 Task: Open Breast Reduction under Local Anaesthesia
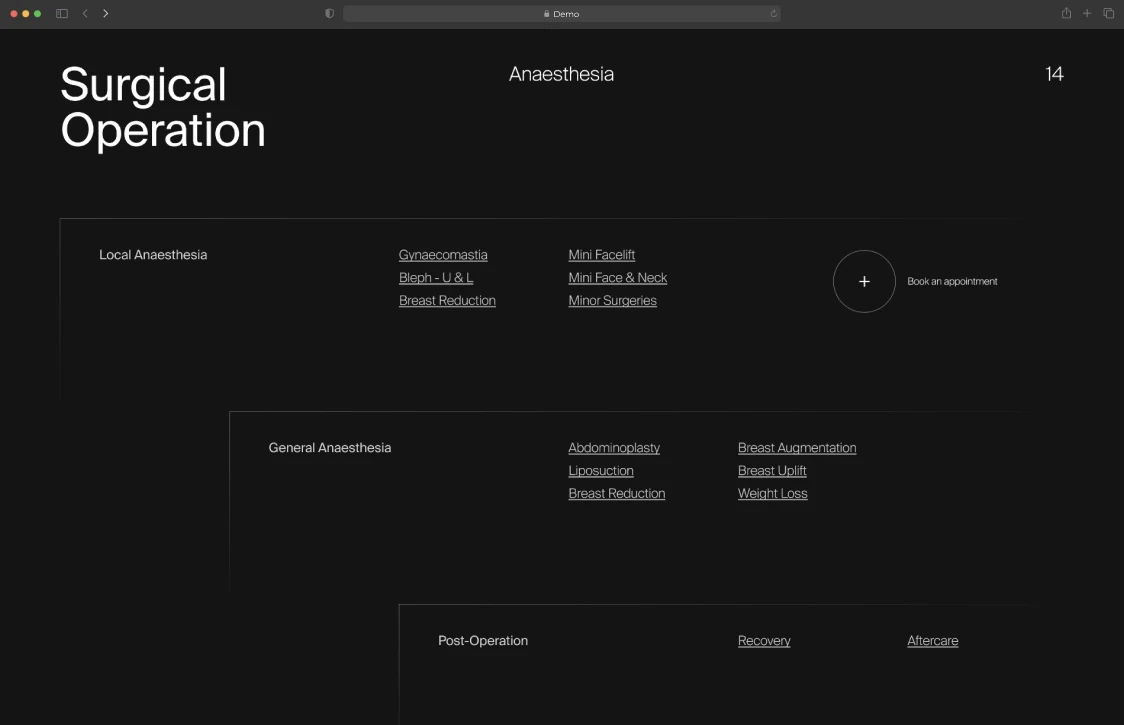pos(447,300)
